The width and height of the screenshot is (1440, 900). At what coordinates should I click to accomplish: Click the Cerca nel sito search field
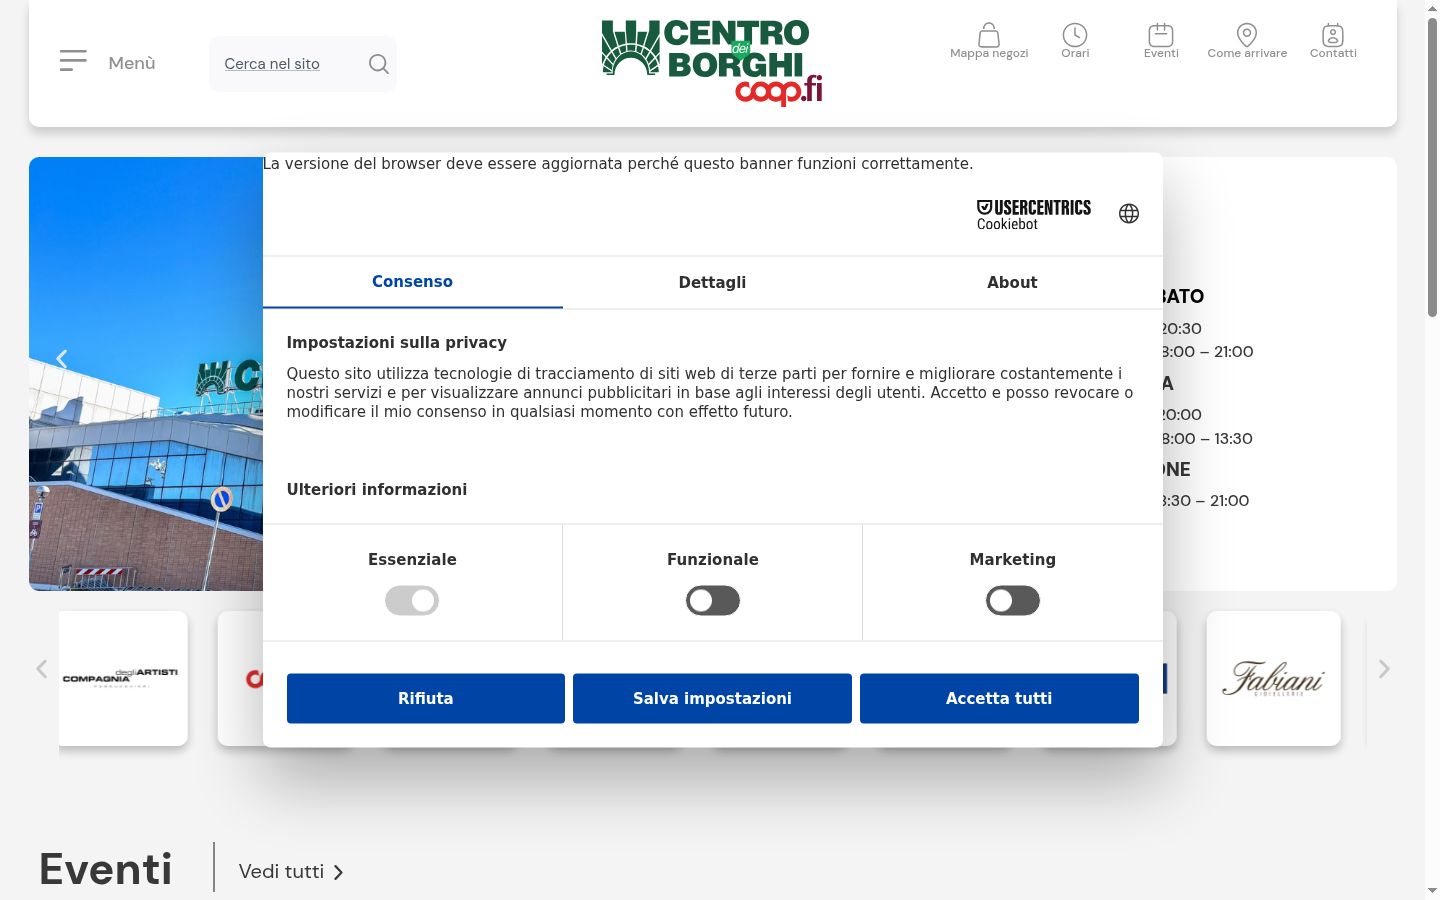click(303, 64)
